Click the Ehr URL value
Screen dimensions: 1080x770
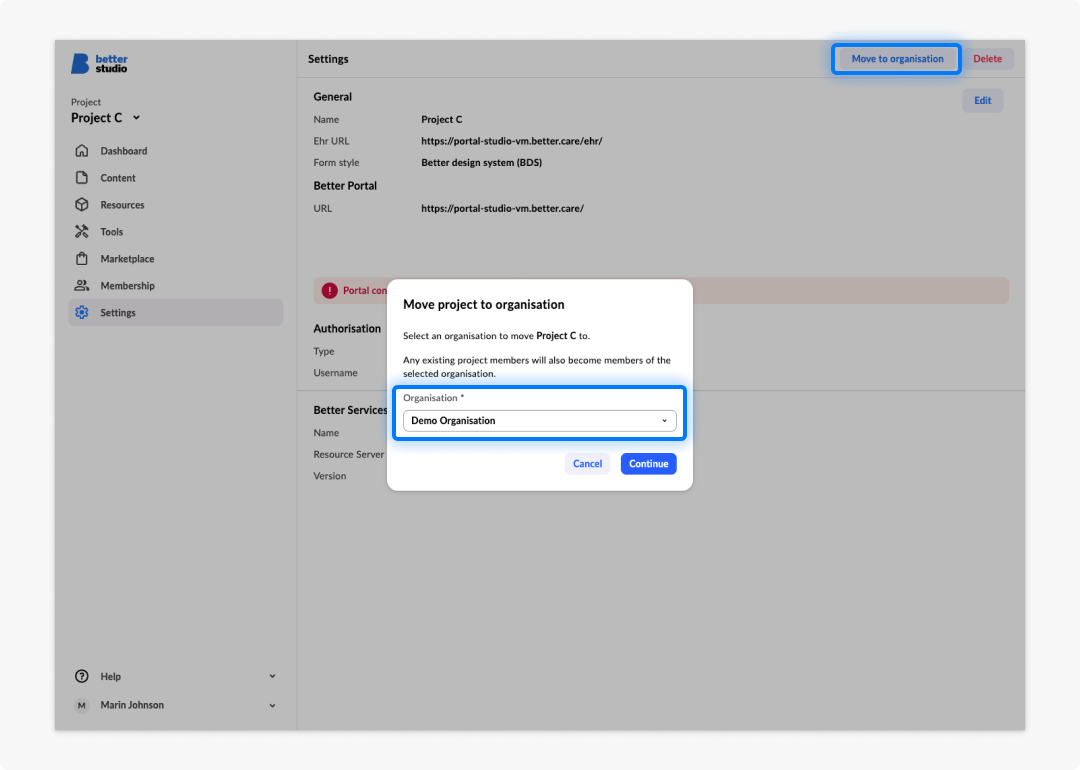[512, 141]
